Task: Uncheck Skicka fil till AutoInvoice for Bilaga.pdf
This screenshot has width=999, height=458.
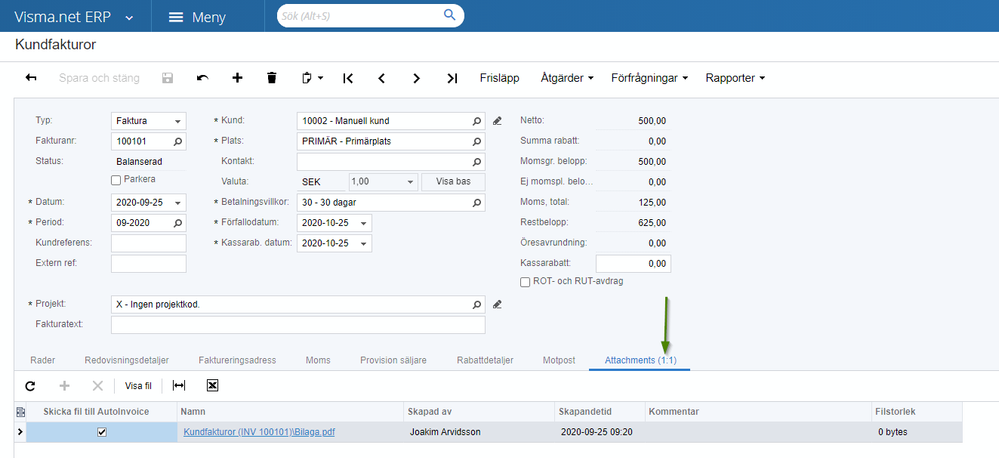Action: (101, 433)
